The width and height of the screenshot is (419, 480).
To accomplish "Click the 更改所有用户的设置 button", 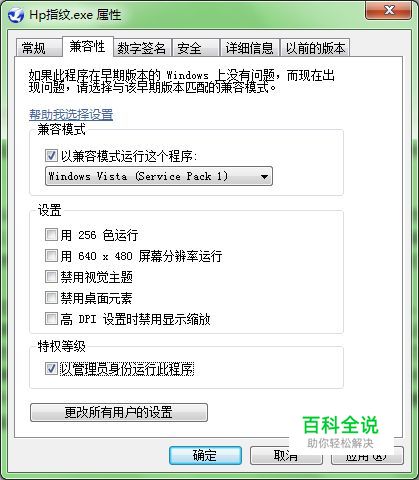I will (119, 412).
